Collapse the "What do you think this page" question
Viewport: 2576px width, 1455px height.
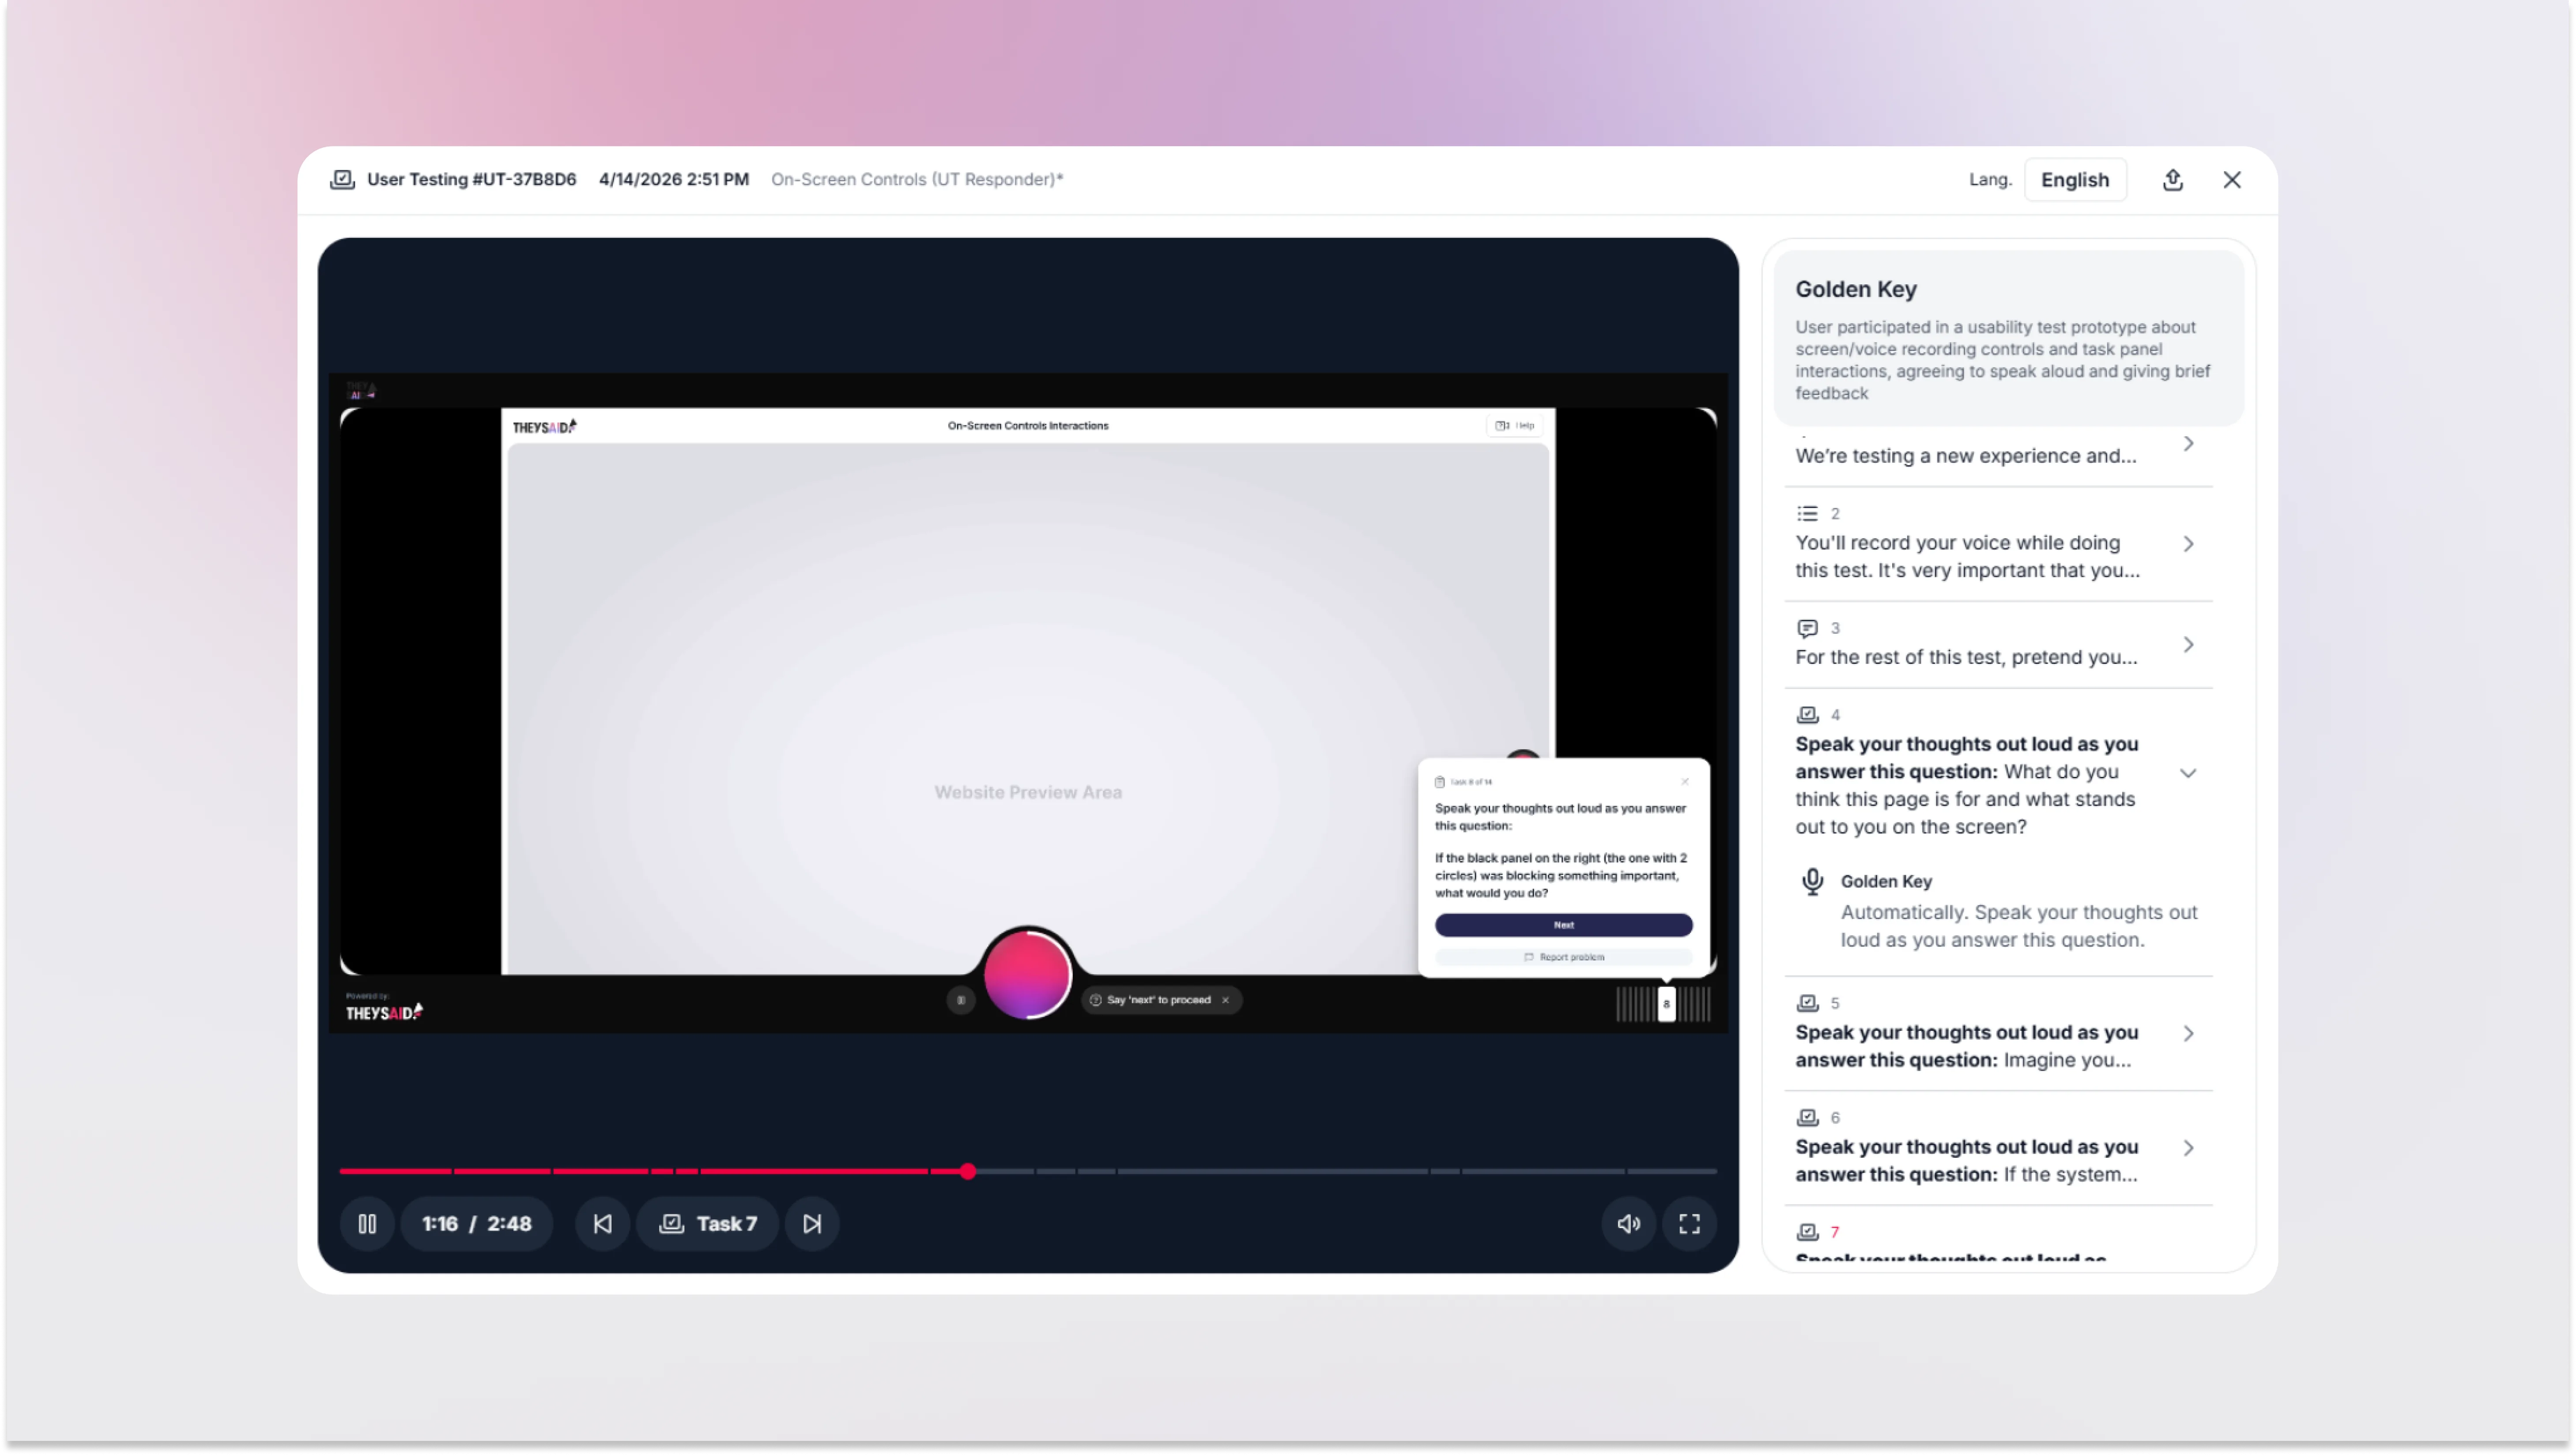coord(2188,773)
